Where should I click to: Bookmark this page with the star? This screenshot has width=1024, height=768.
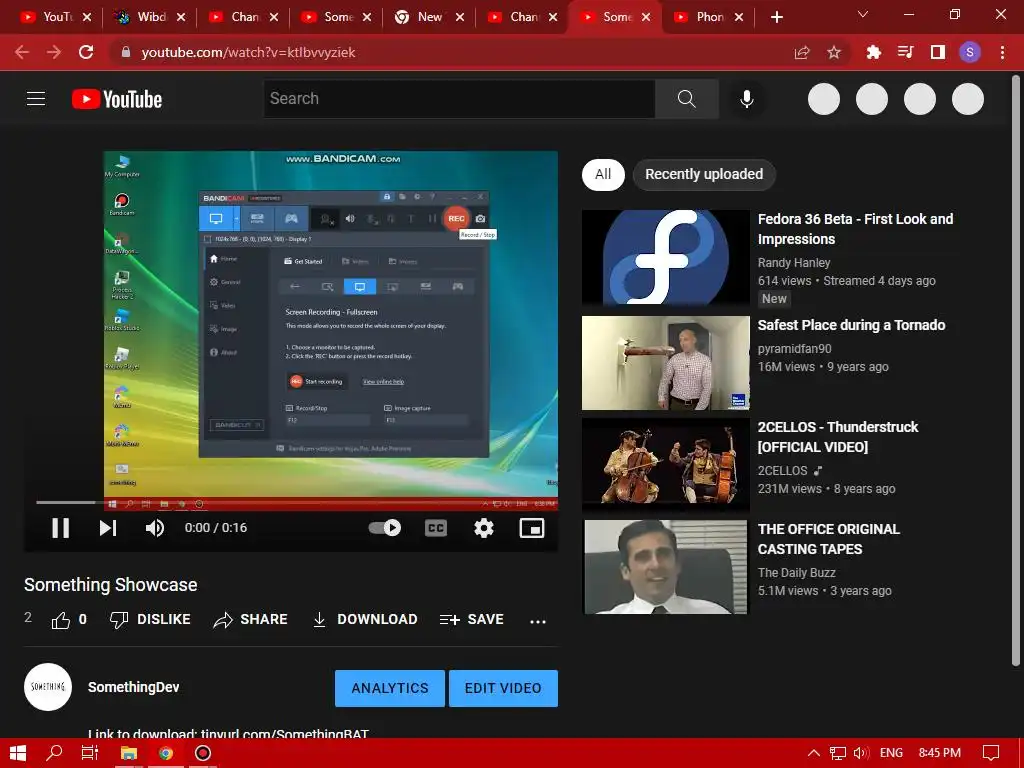834,52
